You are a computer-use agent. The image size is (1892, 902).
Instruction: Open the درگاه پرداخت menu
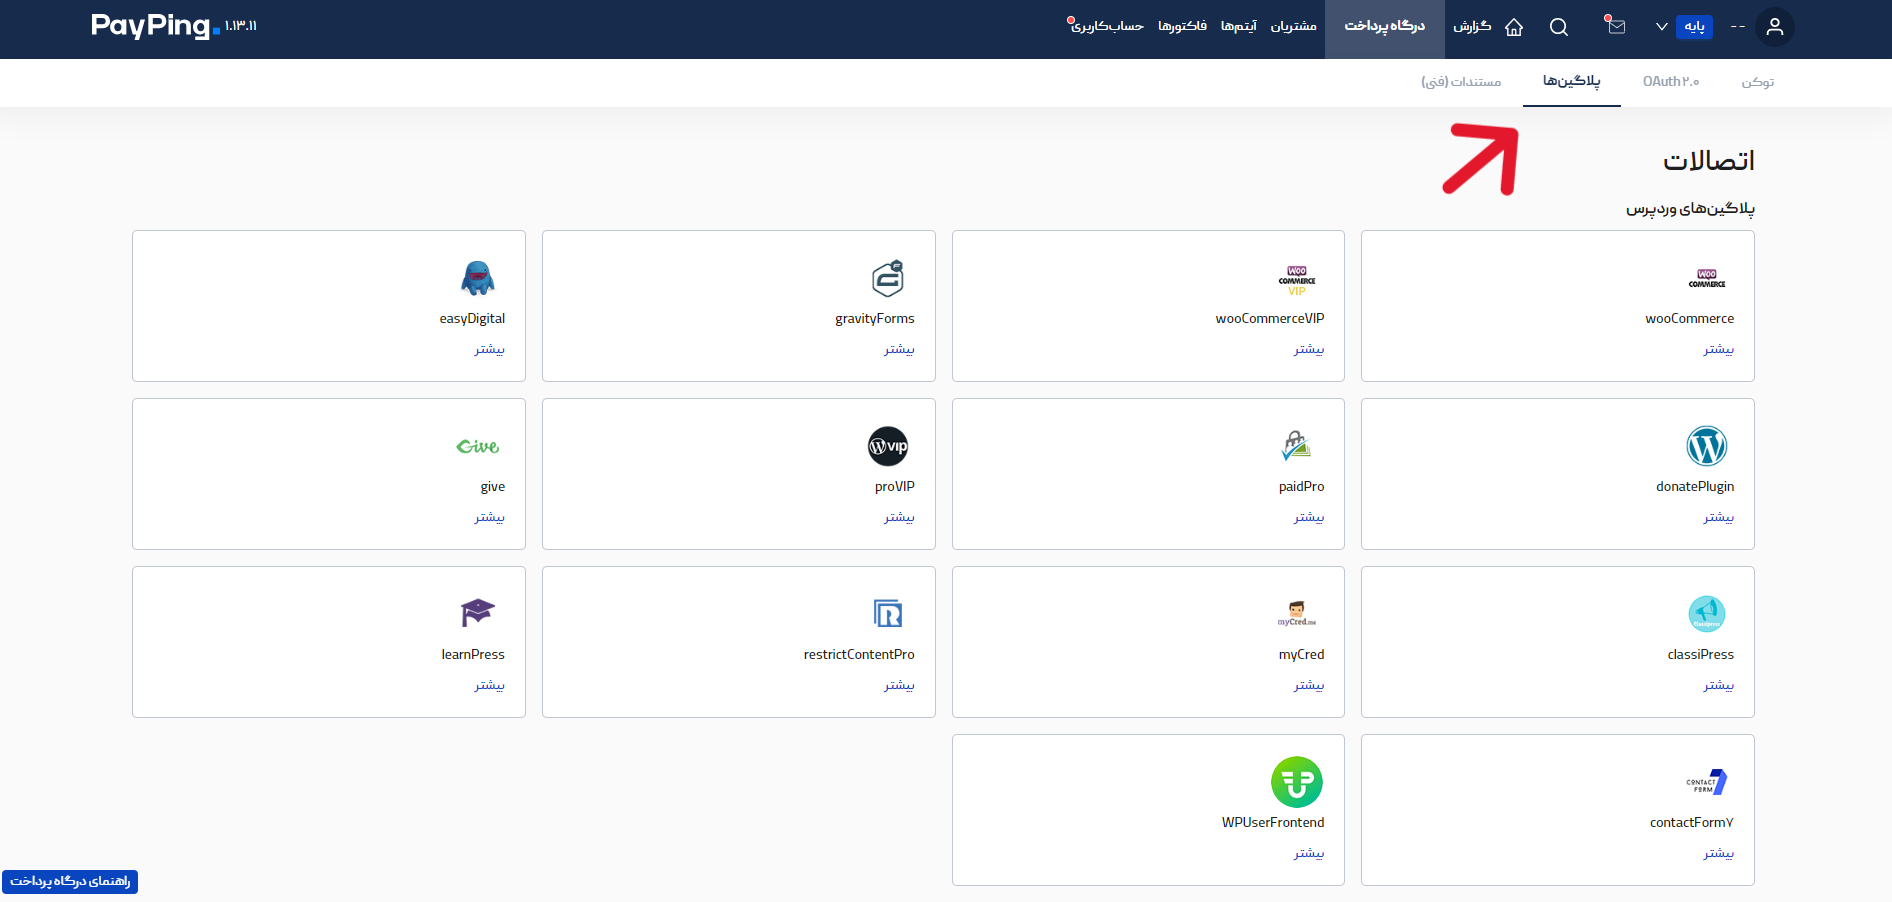1385,26
